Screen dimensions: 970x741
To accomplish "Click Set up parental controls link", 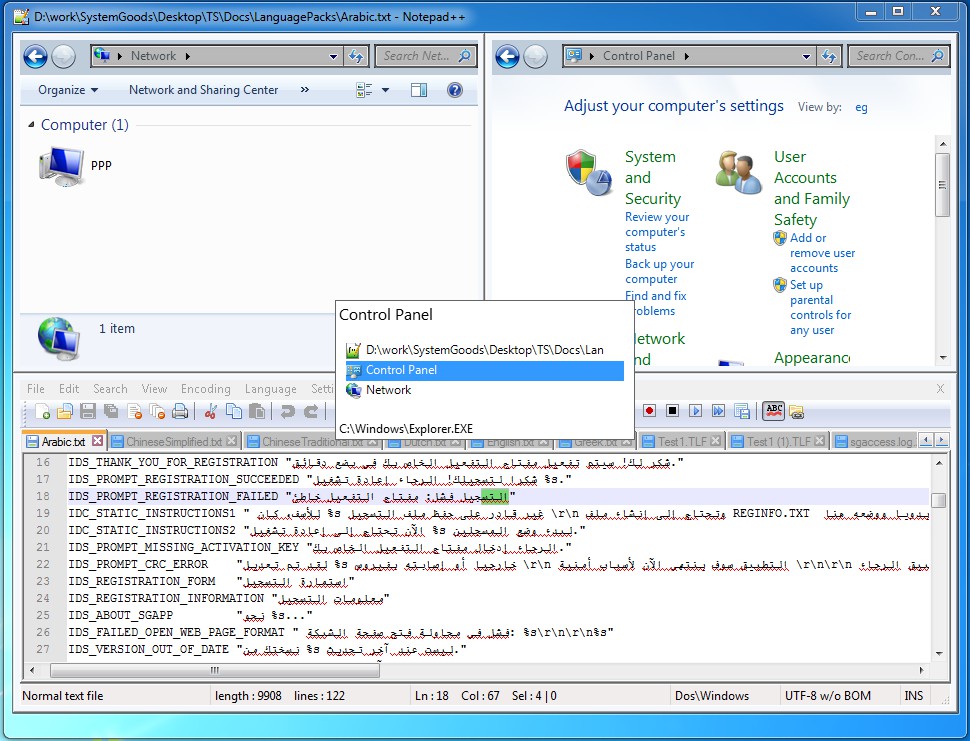I will 820,307.
